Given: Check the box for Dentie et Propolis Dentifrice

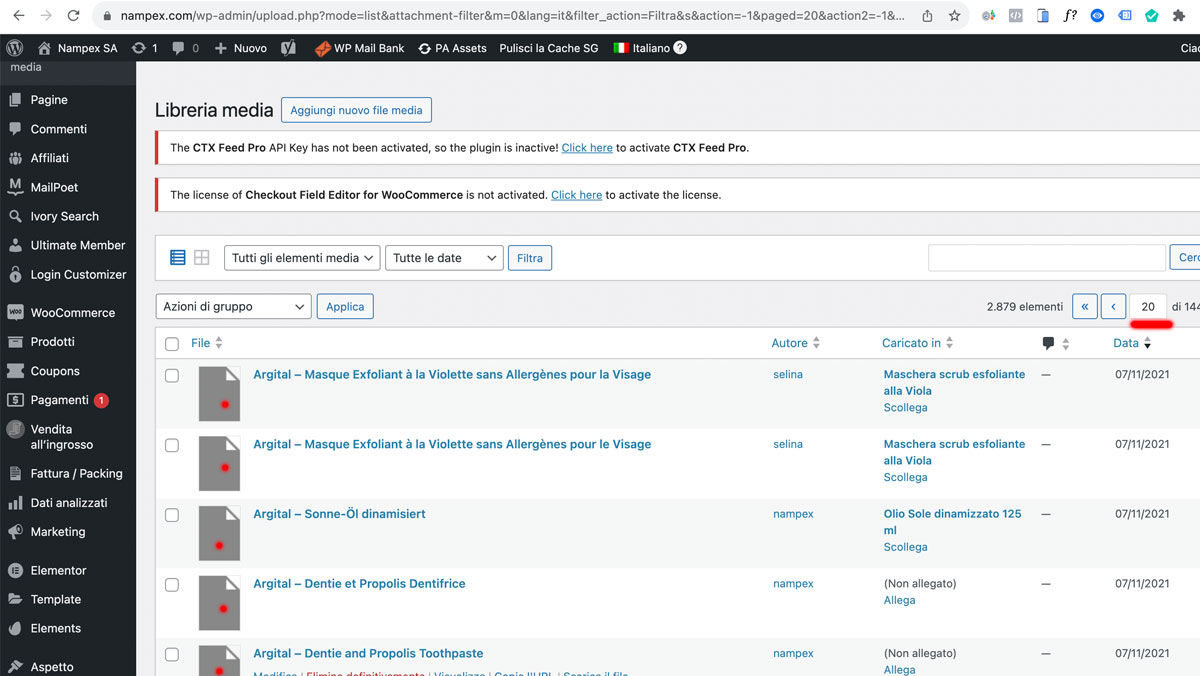Looking at the screenshot, I should [x=172, y=585].
